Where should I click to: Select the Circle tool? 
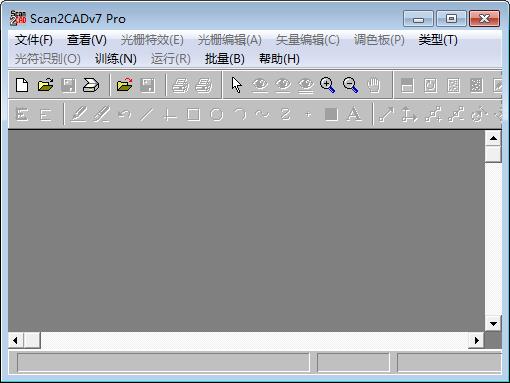217,115
